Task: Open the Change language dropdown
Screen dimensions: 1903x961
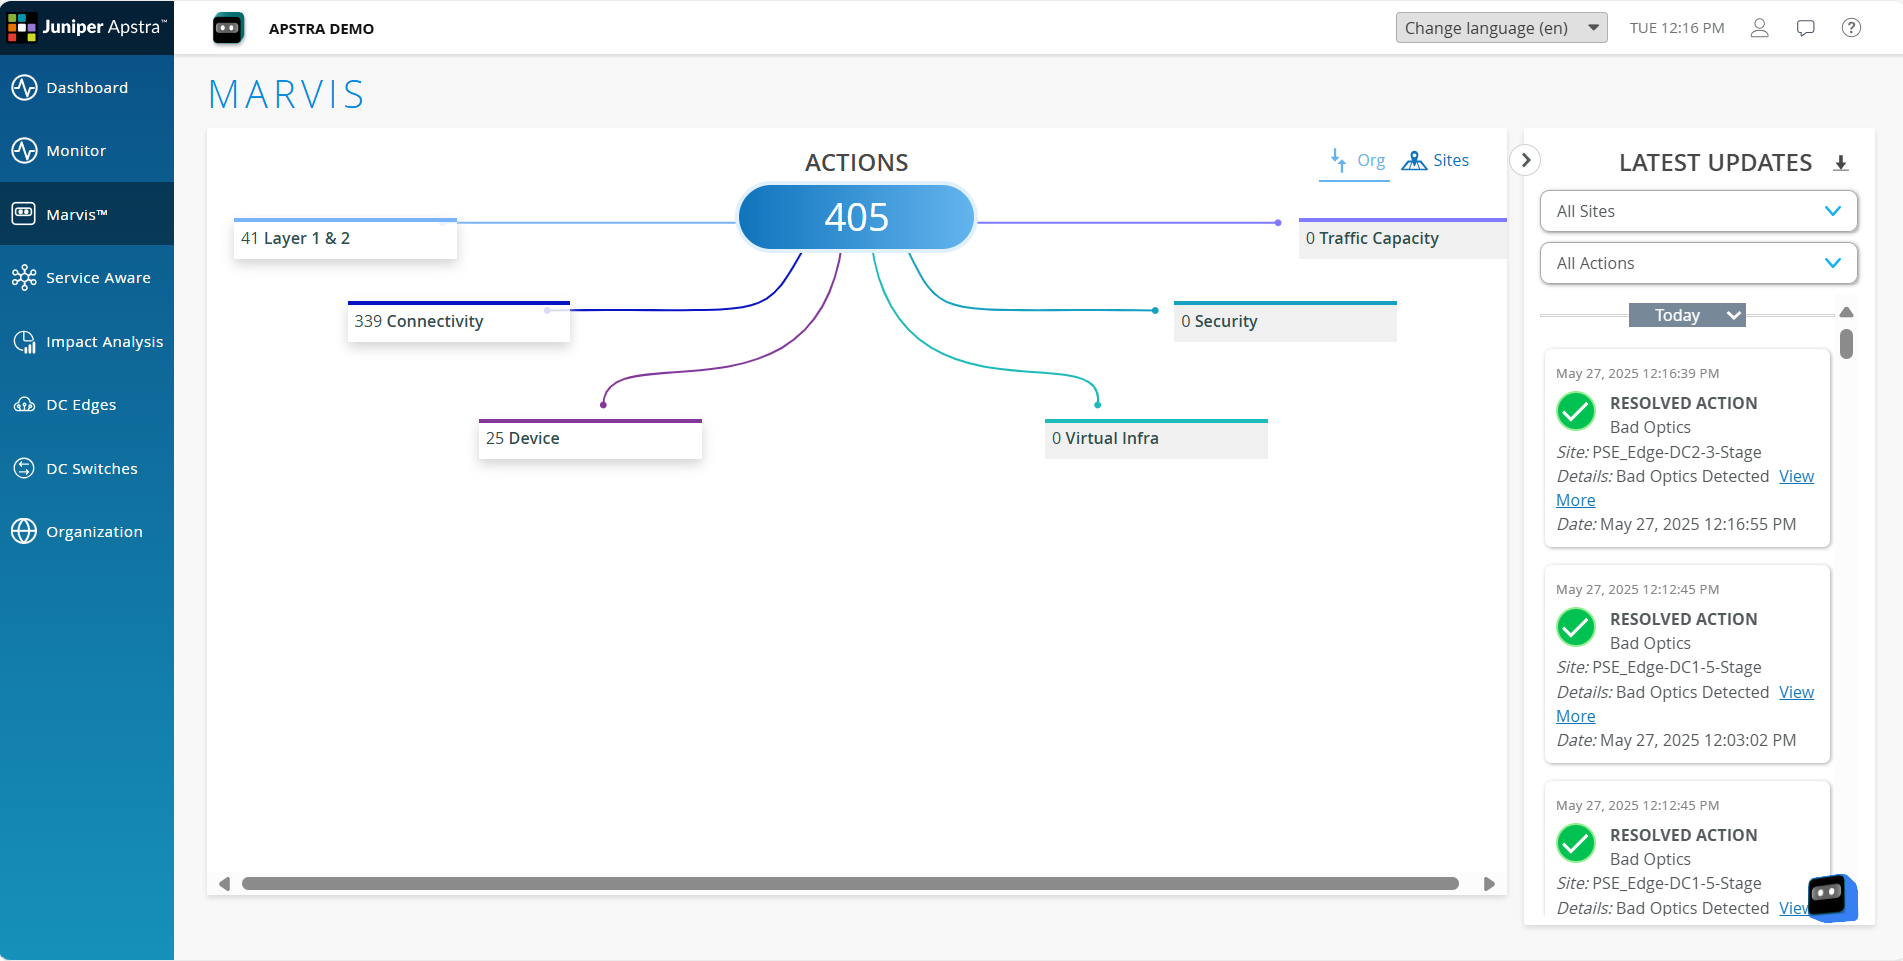Action: tap(1500, 28)
